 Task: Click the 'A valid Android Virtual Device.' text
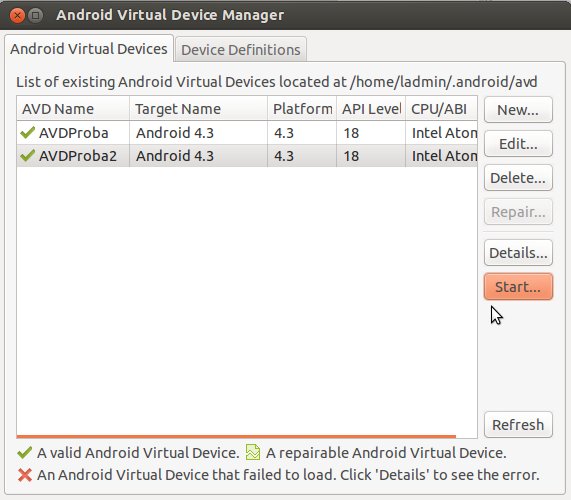138,453
